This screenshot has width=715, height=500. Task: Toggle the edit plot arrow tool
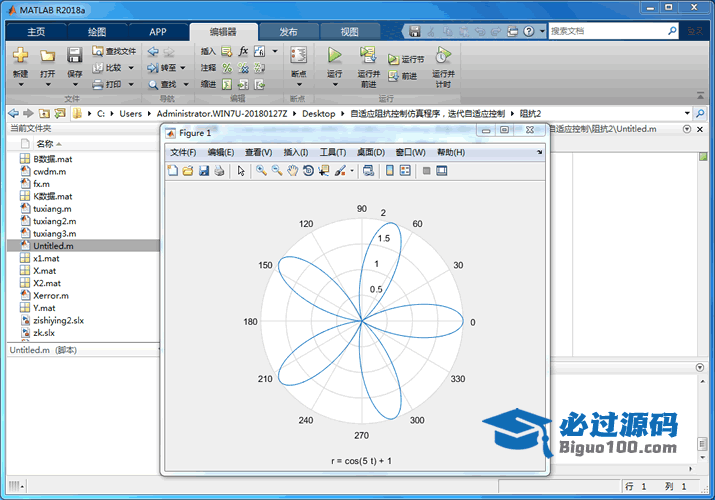(x=240, y=171)
